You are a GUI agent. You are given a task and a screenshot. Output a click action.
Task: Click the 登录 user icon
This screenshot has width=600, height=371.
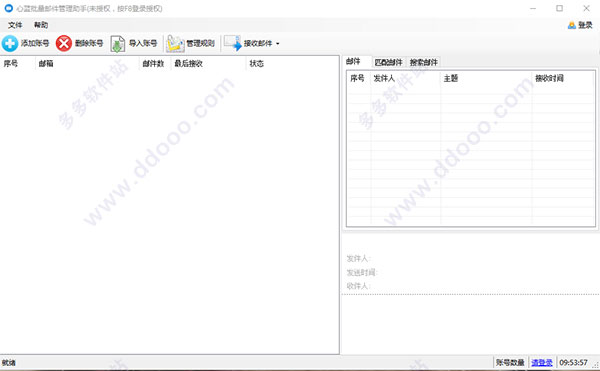[572, 25]
